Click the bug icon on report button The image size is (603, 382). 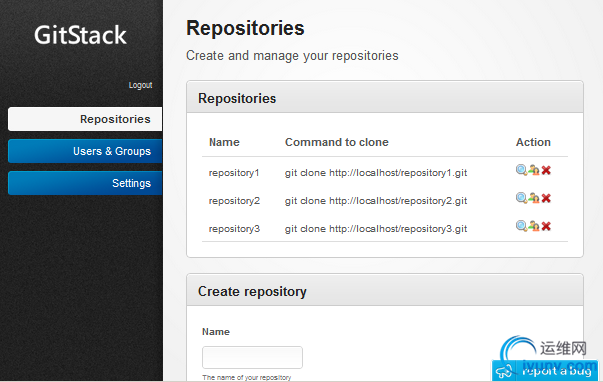click(504, 371)
